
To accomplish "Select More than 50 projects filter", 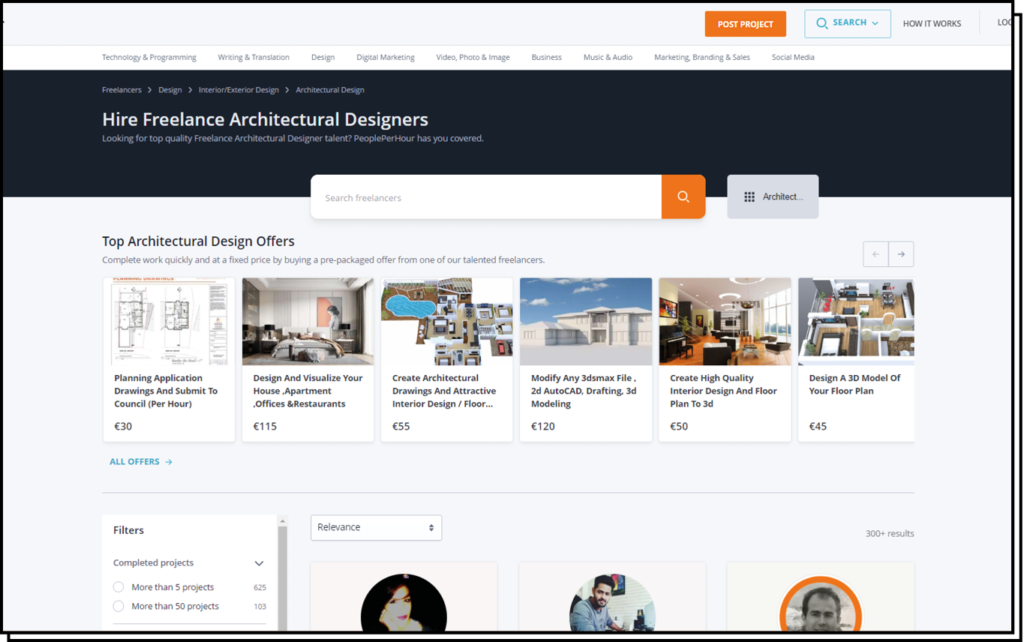I will [x=119, y=606].
